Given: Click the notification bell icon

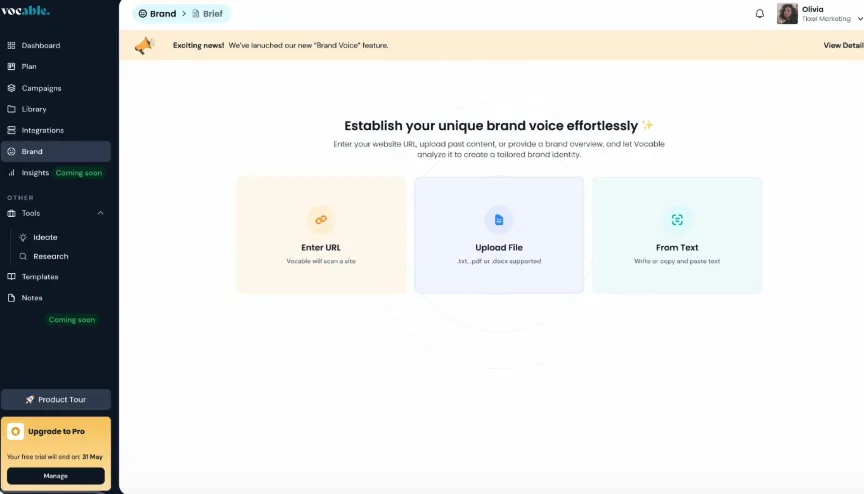Looking at the screenshot, I should (x=759, y=14).
